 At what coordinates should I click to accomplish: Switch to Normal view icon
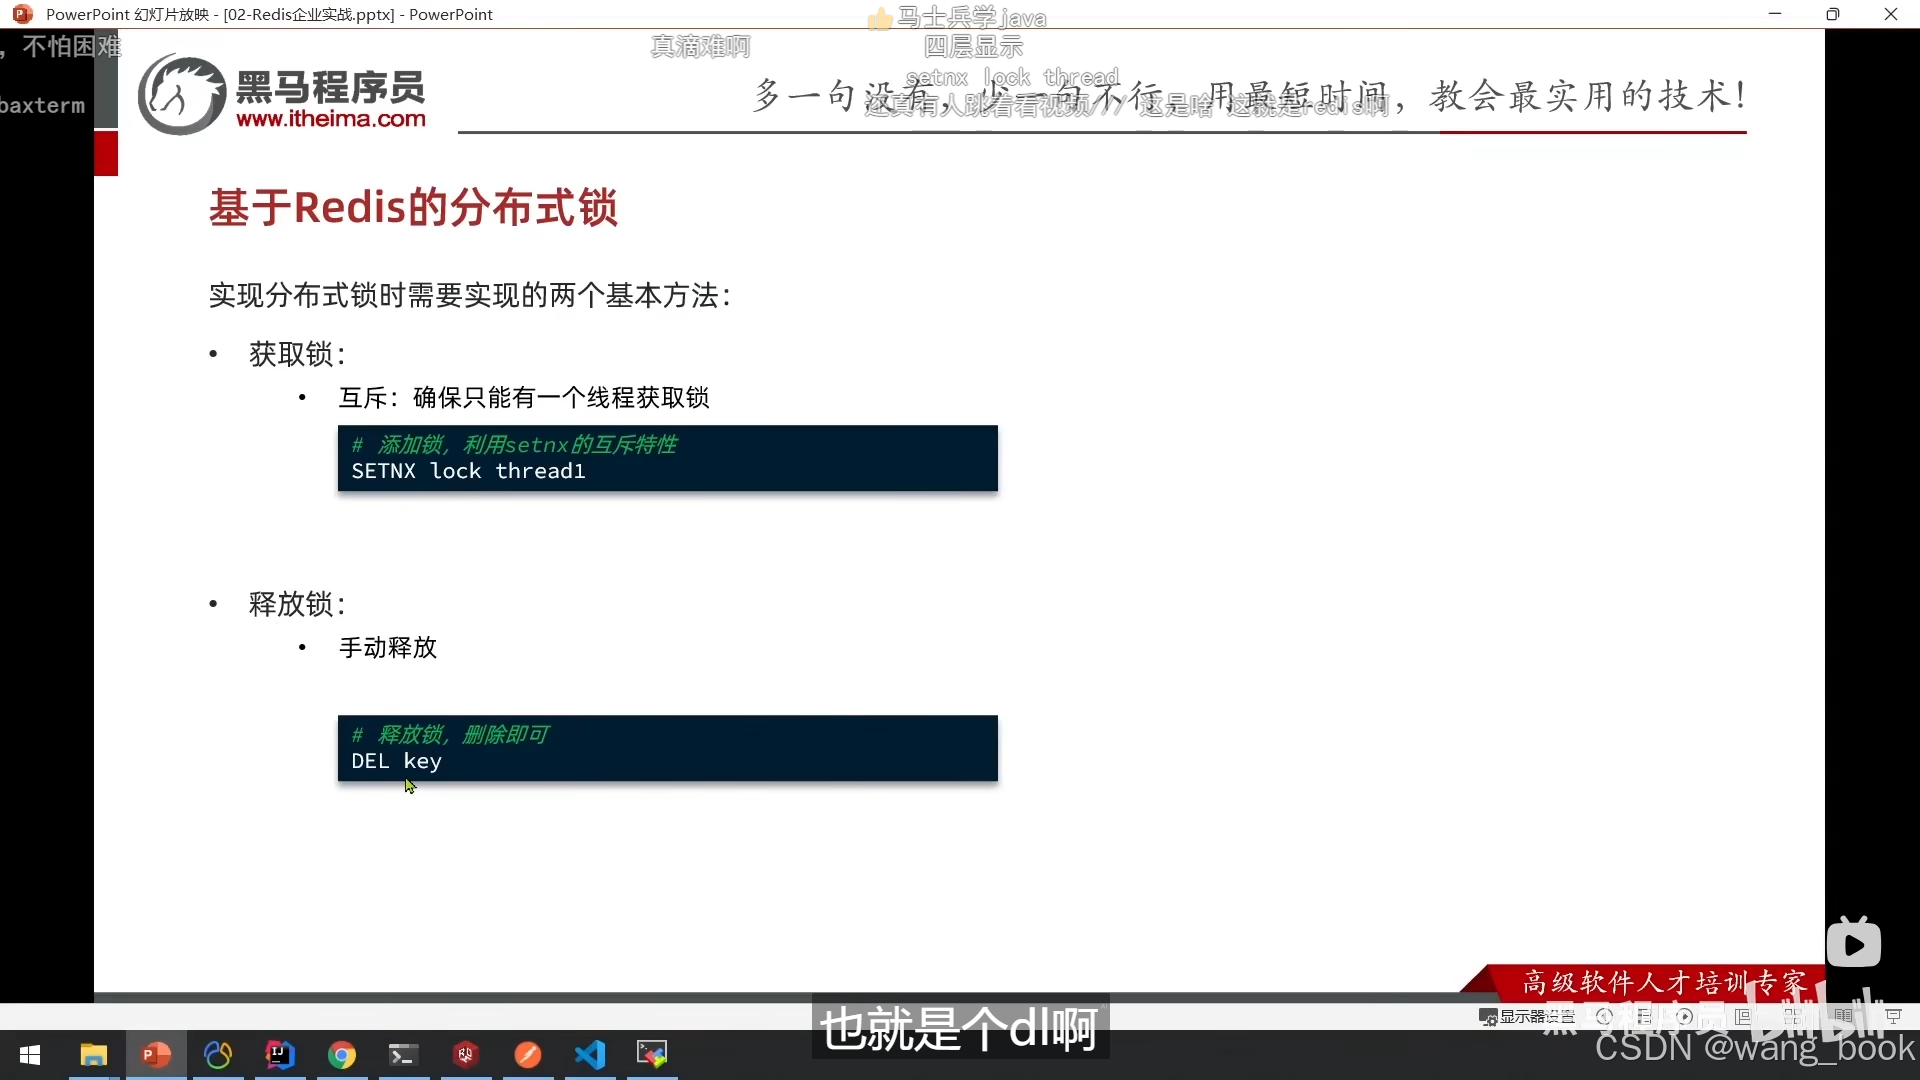[x=1743, y=1016]
